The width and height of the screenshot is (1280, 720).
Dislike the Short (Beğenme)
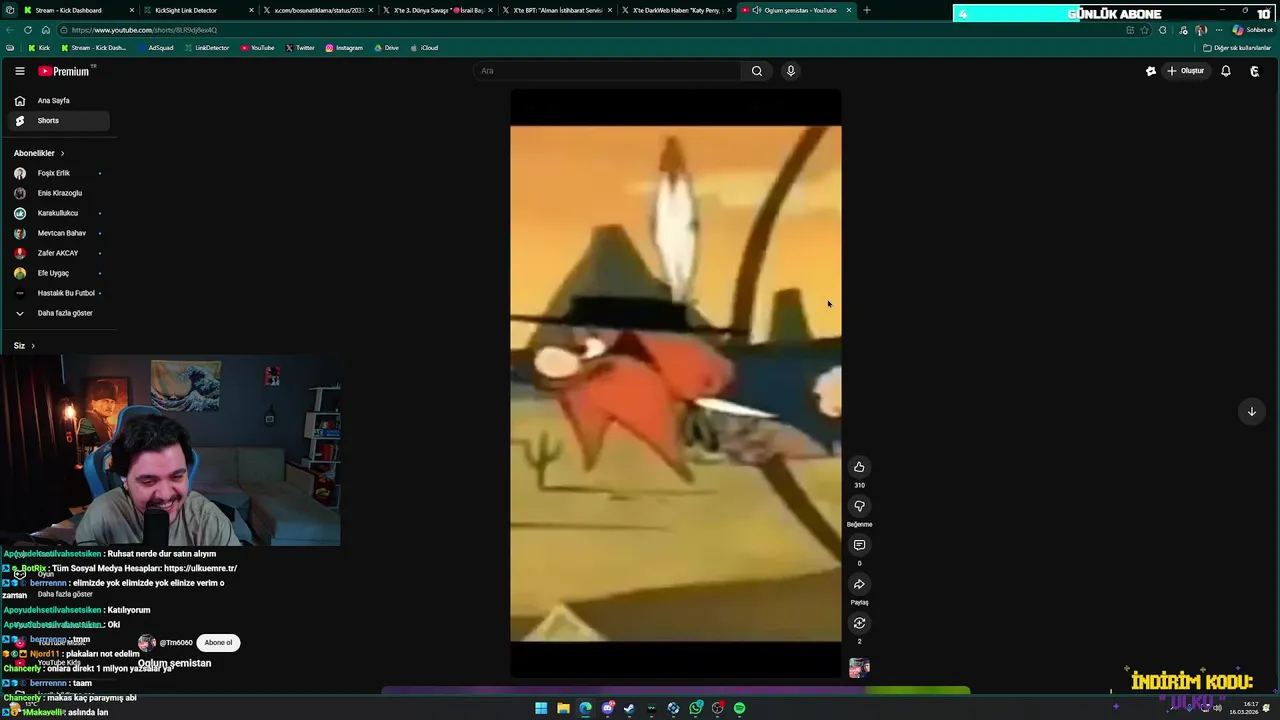coord(859,506)
